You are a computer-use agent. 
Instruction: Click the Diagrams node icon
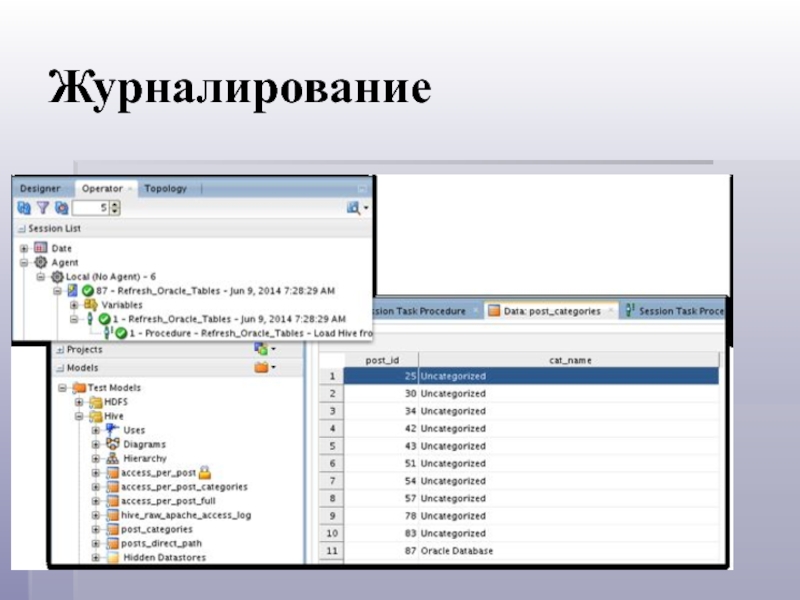click(x=112, y=444)
